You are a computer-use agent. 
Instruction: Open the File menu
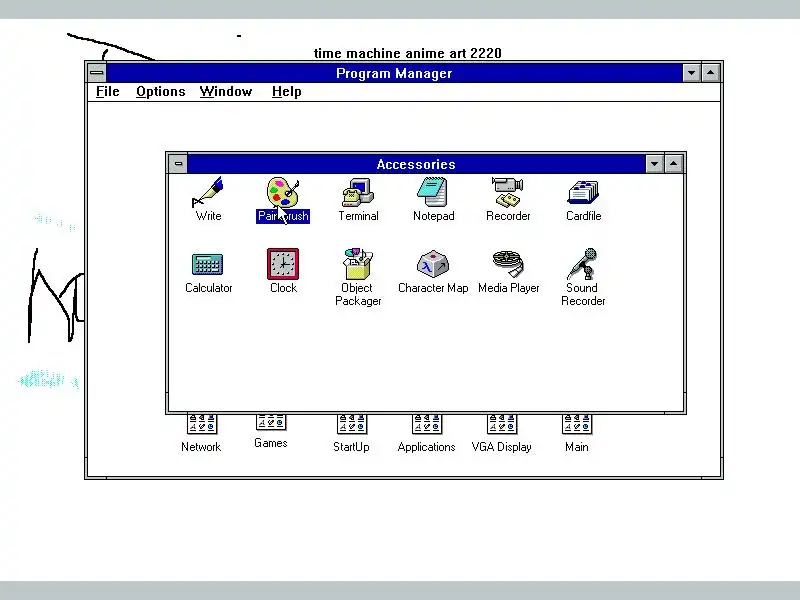[x=108, y=92]
